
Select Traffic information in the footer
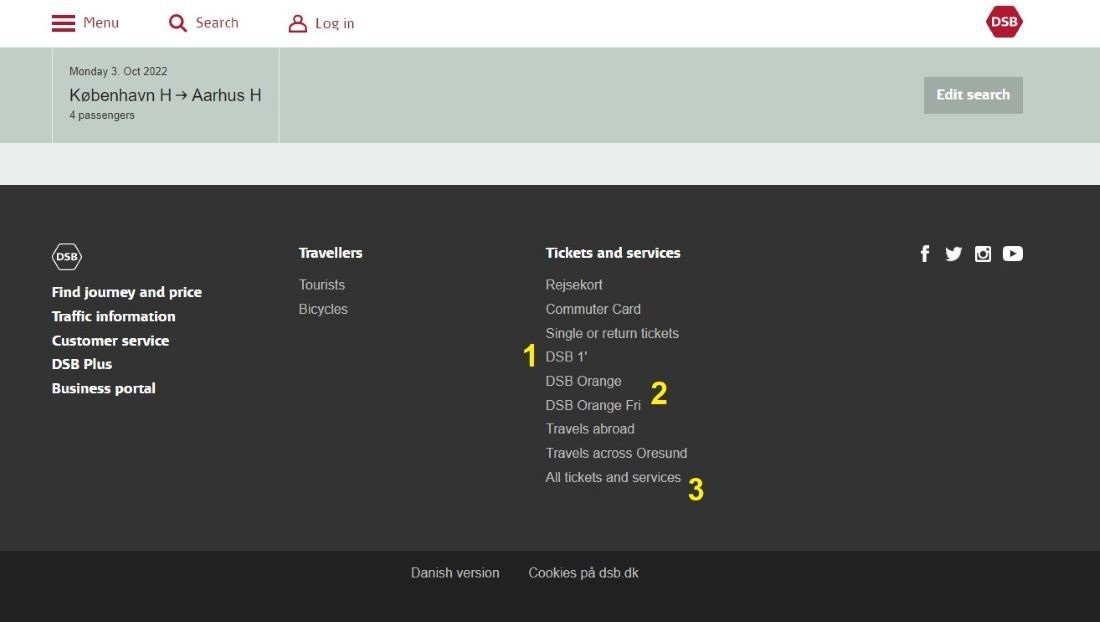pos(113,316)
